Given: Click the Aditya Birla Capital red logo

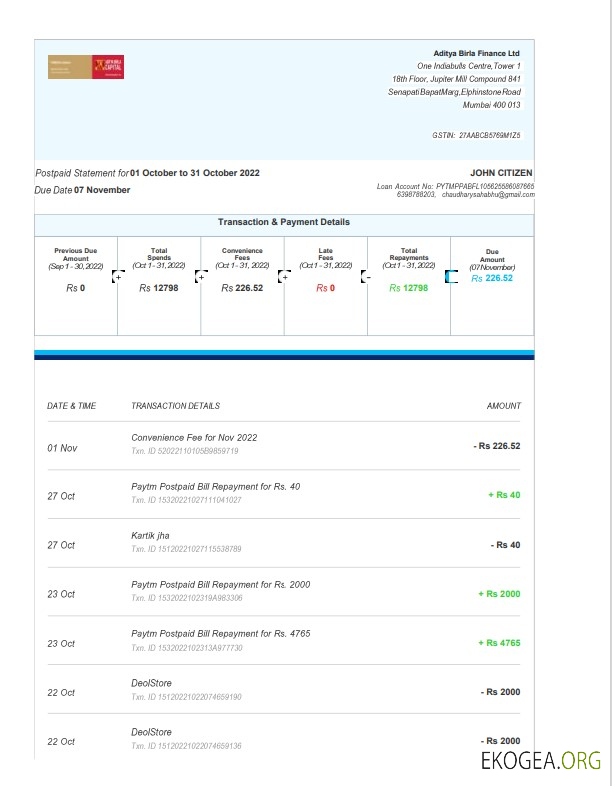Looking at the screenshot, I should pos(108,68).
